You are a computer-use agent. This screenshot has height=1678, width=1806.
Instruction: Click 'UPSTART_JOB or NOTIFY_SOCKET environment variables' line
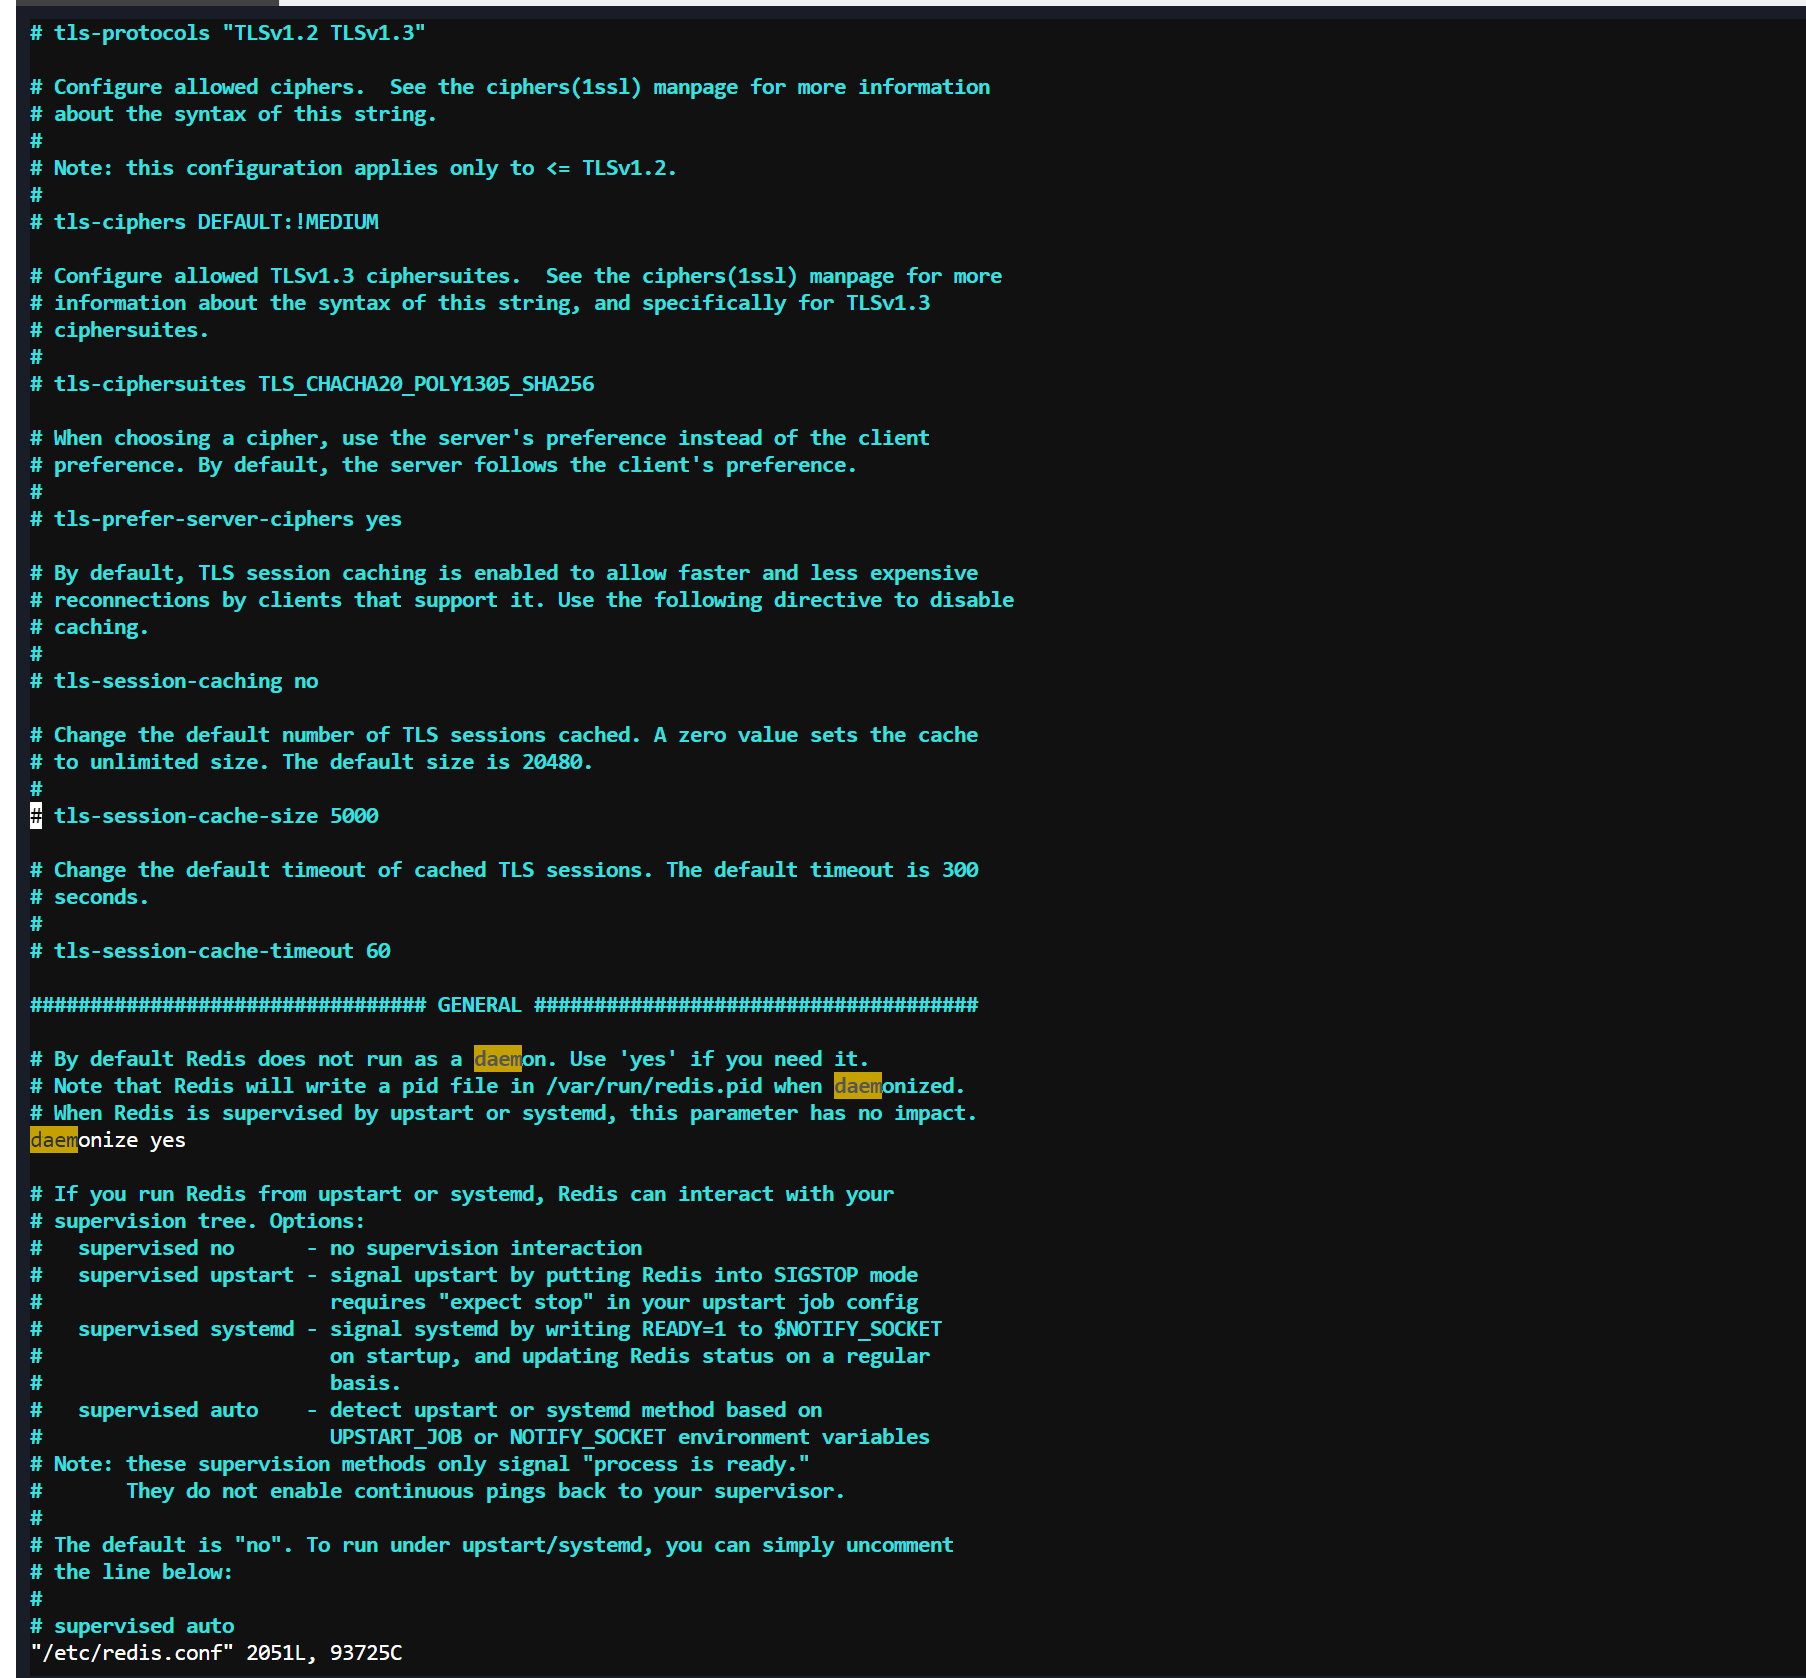(480, 1437)
